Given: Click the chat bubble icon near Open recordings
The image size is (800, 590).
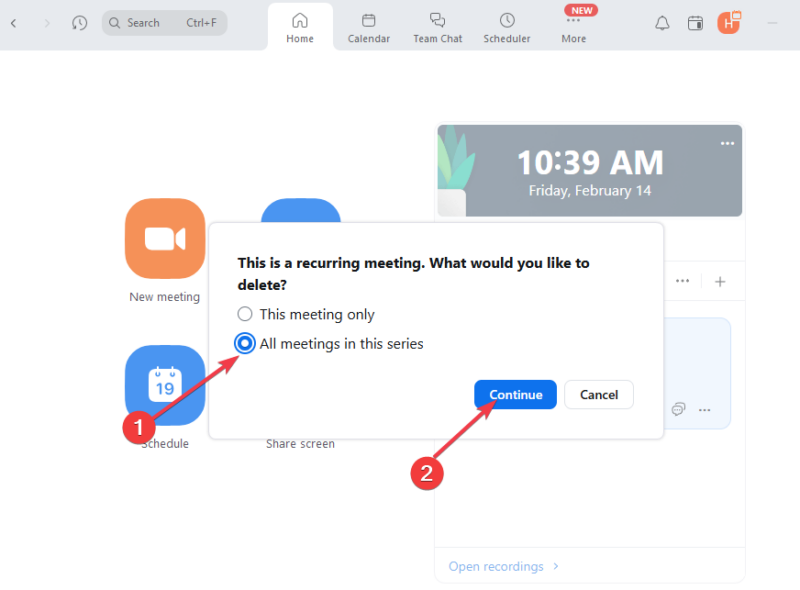Looking at the screenshot, I should (x=678, y=409).
